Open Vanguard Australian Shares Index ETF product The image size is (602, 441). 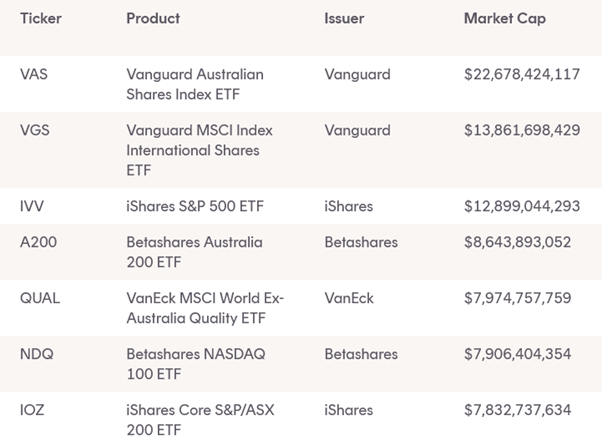pos(194,84)
